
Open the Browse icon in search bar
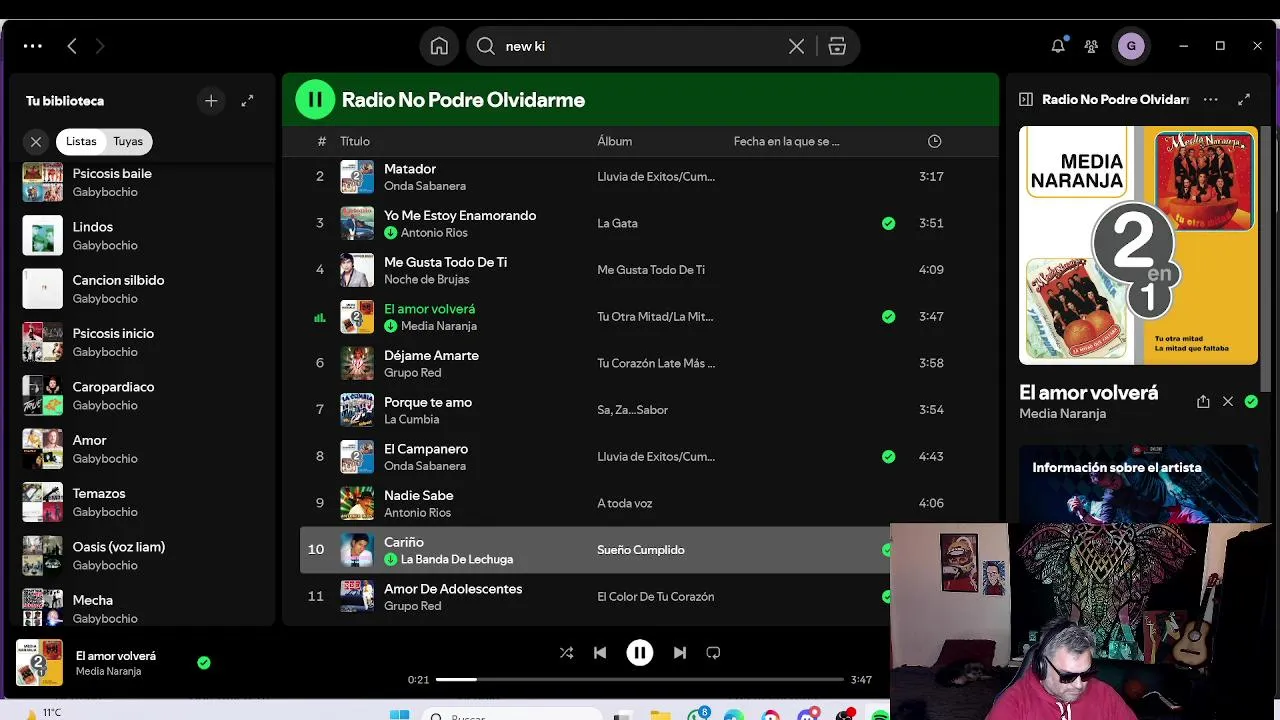[837, 46]
